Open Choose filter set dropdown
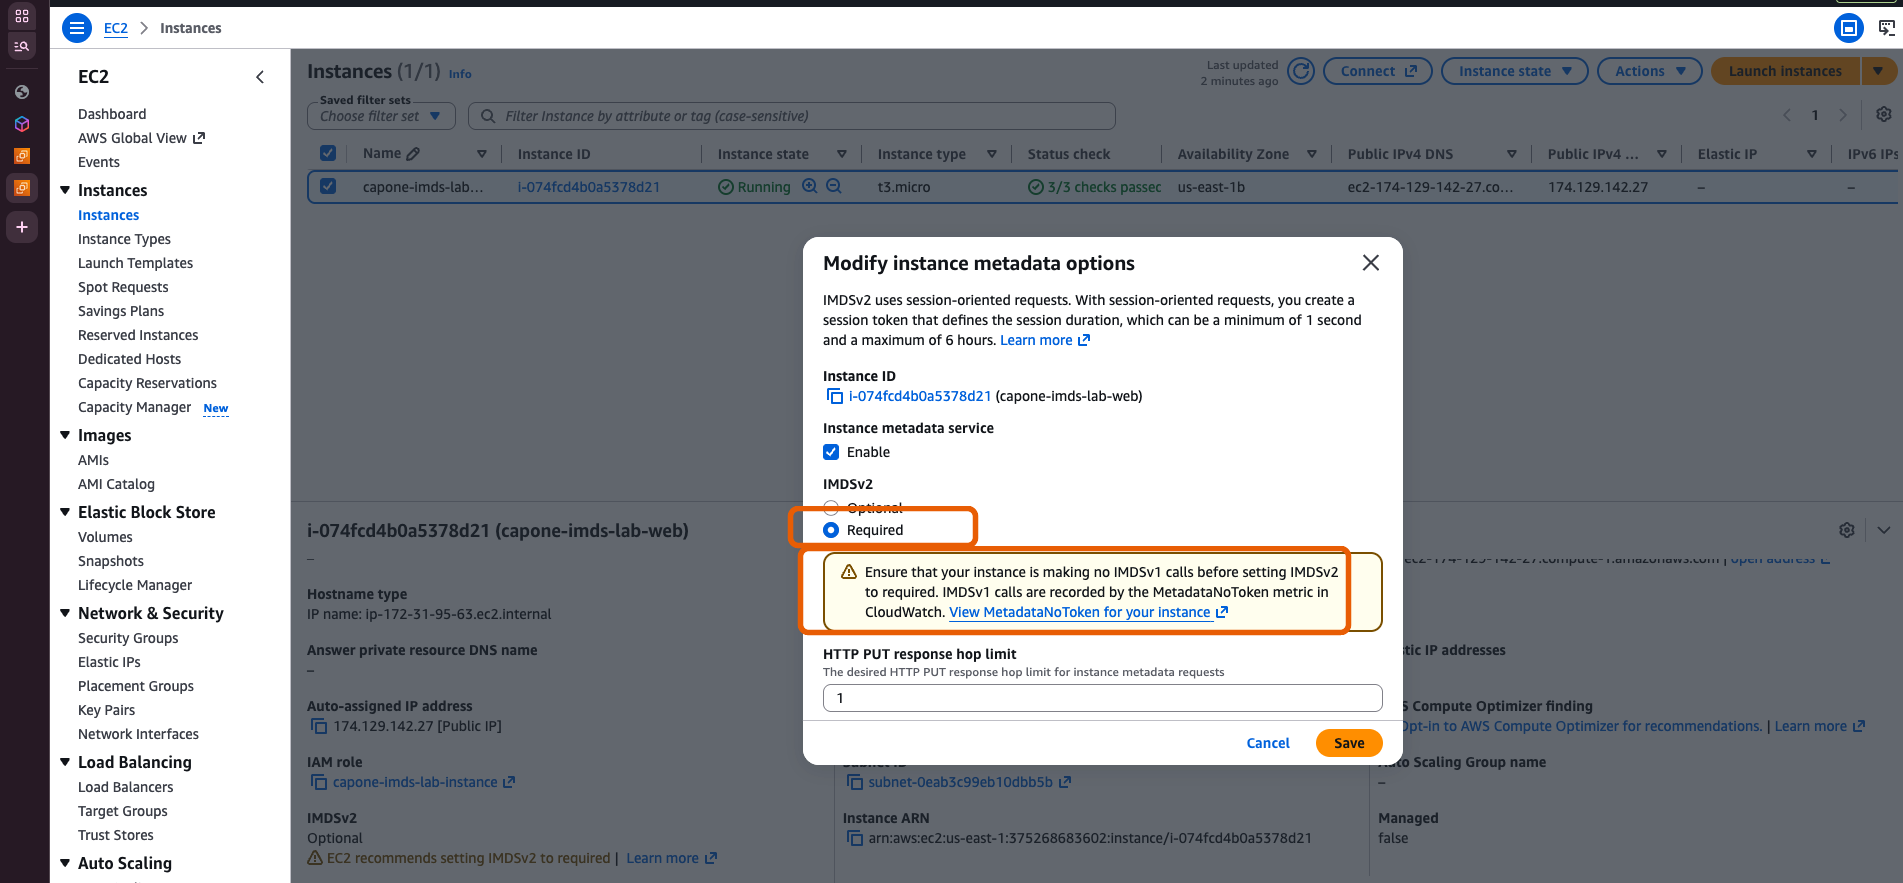Image resolution: width=1903 pixels, height=883 pixels. pos(381,116)
